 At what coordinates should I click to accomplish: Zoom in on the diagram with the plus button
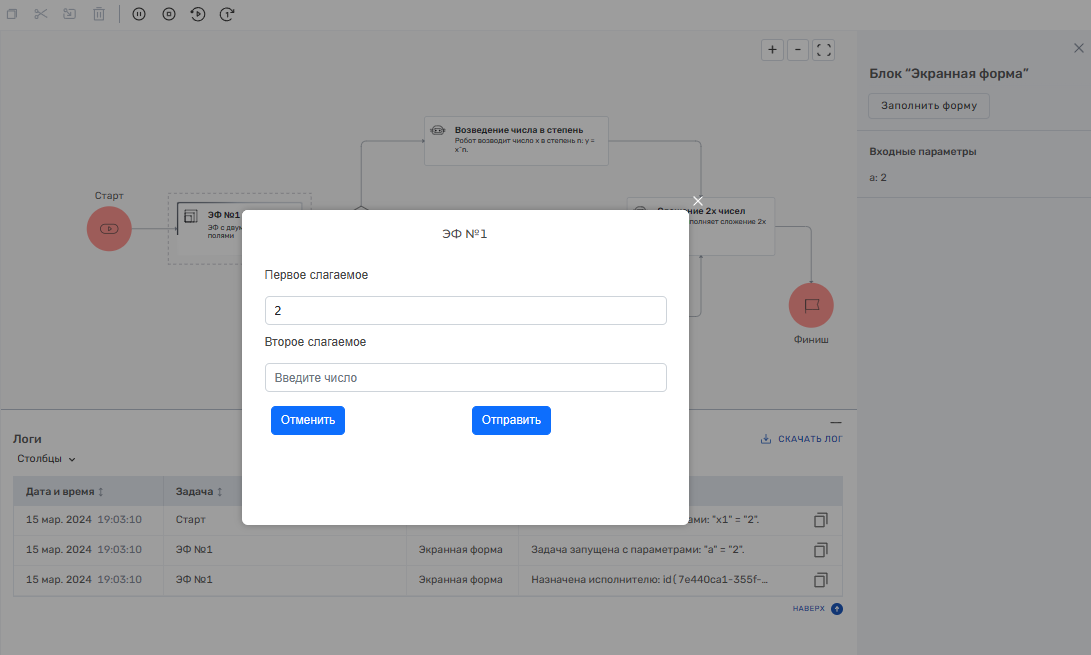tap(772, 50)
